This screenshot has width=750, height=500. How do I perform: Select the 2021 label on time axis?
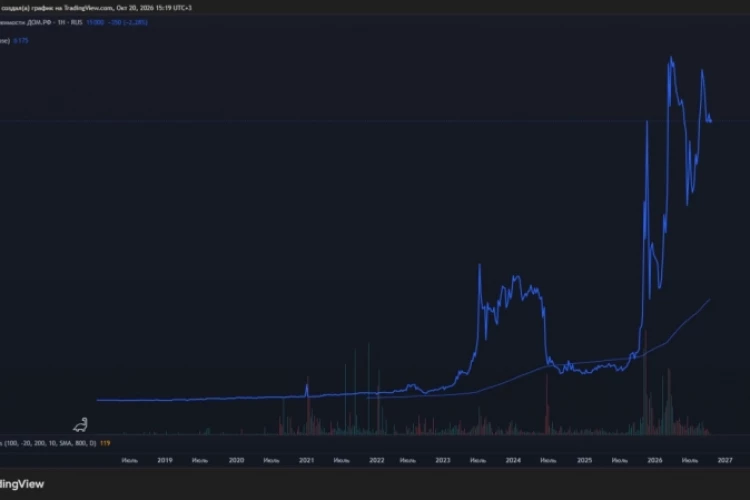(307, 460)
